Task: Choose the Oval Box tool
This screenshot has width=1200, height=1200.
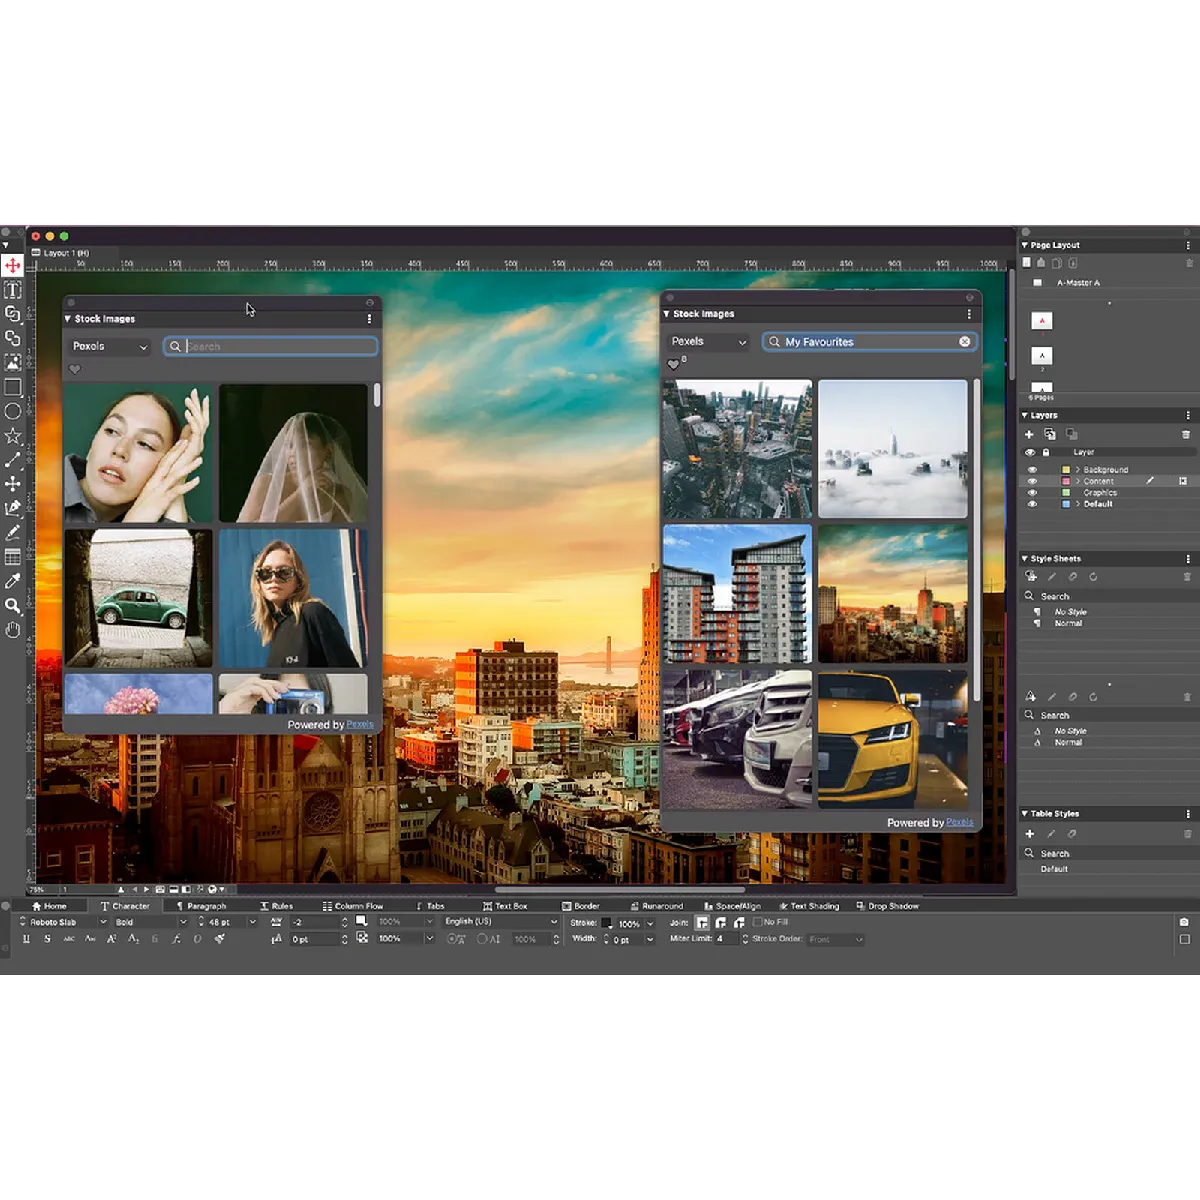Action: [13, 411]
